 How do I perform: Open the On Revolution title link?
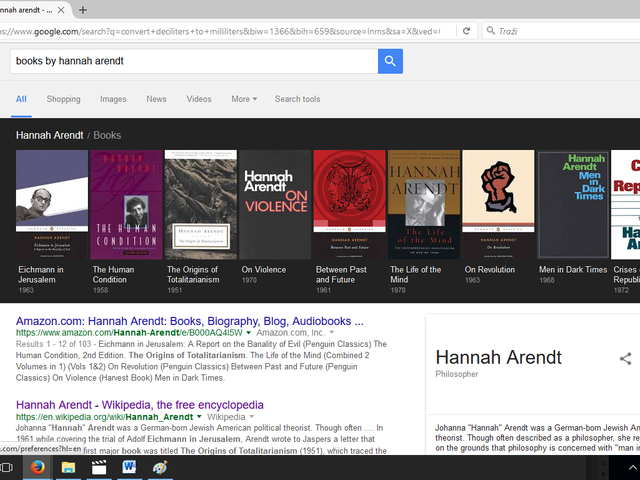pos(490,270)
